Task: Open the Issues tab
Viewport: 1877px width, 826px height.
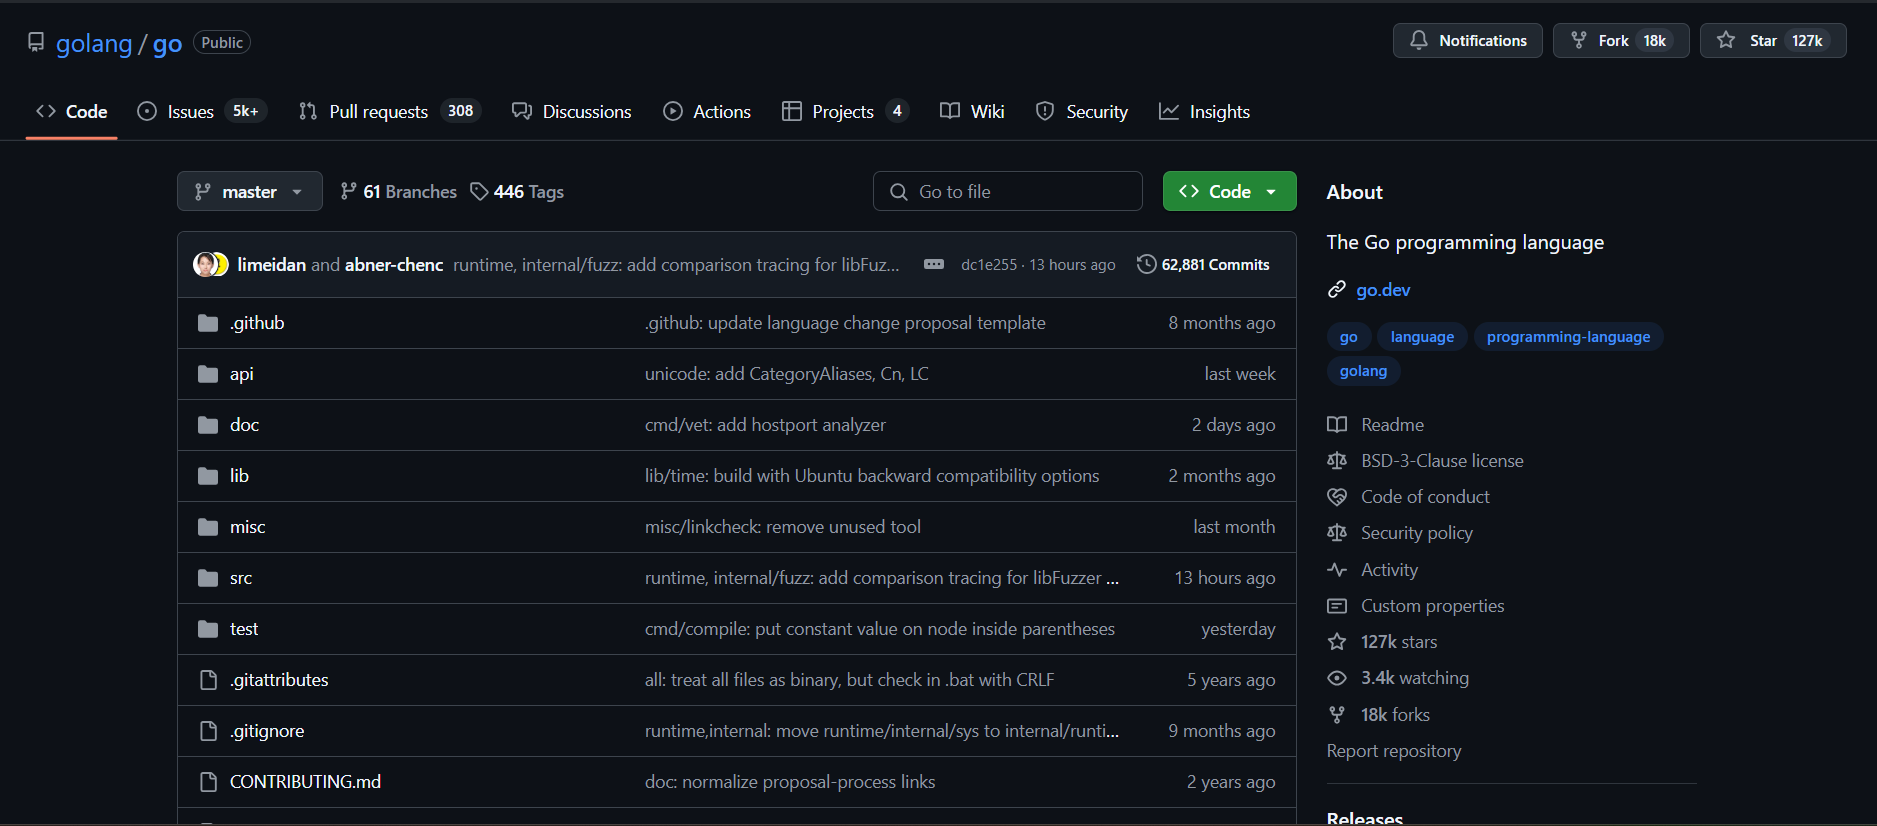Action: point(202,112)
